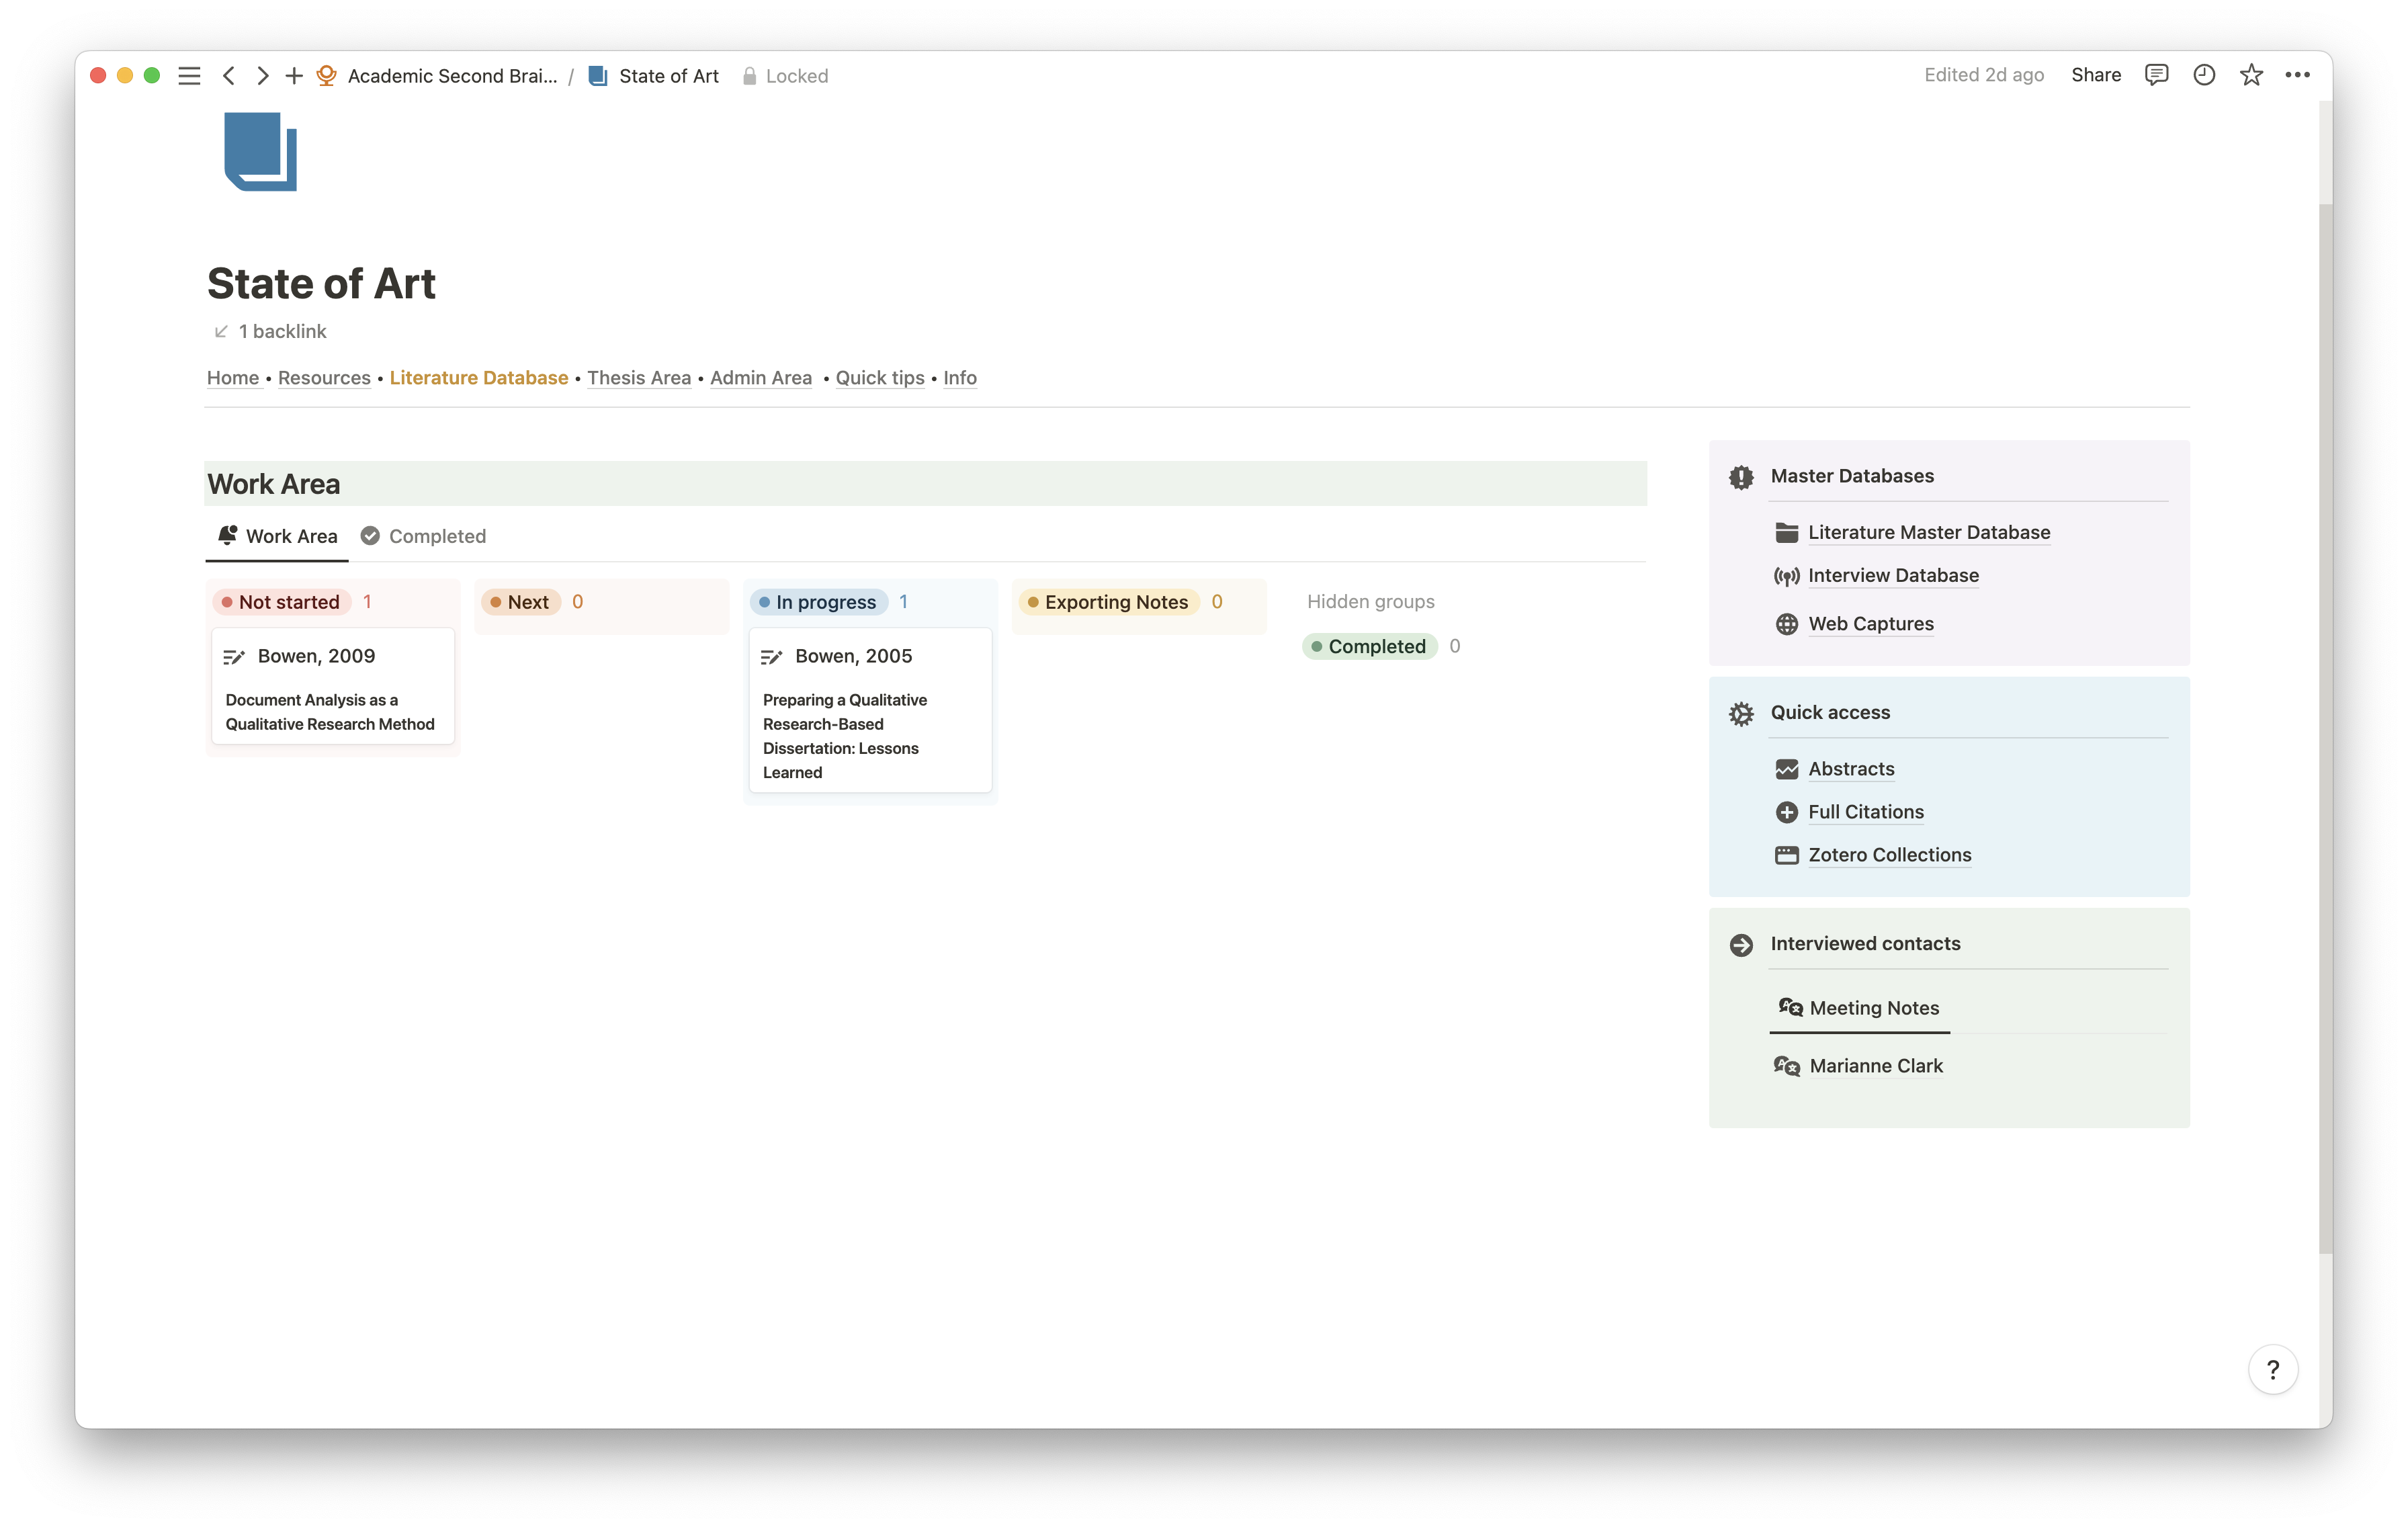2408x1528 pixels.
Task: Open the Bowen, 2009 card
Action: [x=333, y=686]
